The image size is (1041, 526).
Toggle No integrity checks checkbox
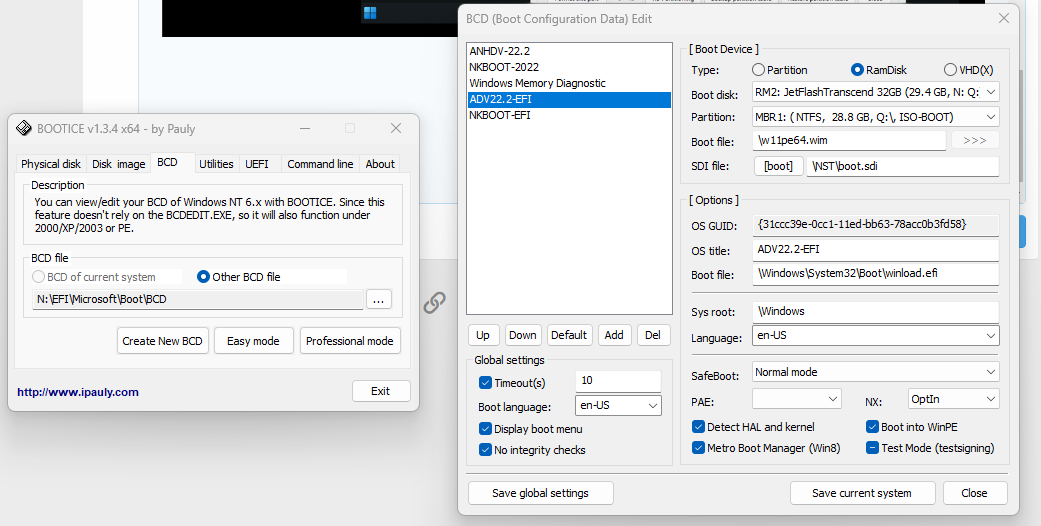click(485, 450)
